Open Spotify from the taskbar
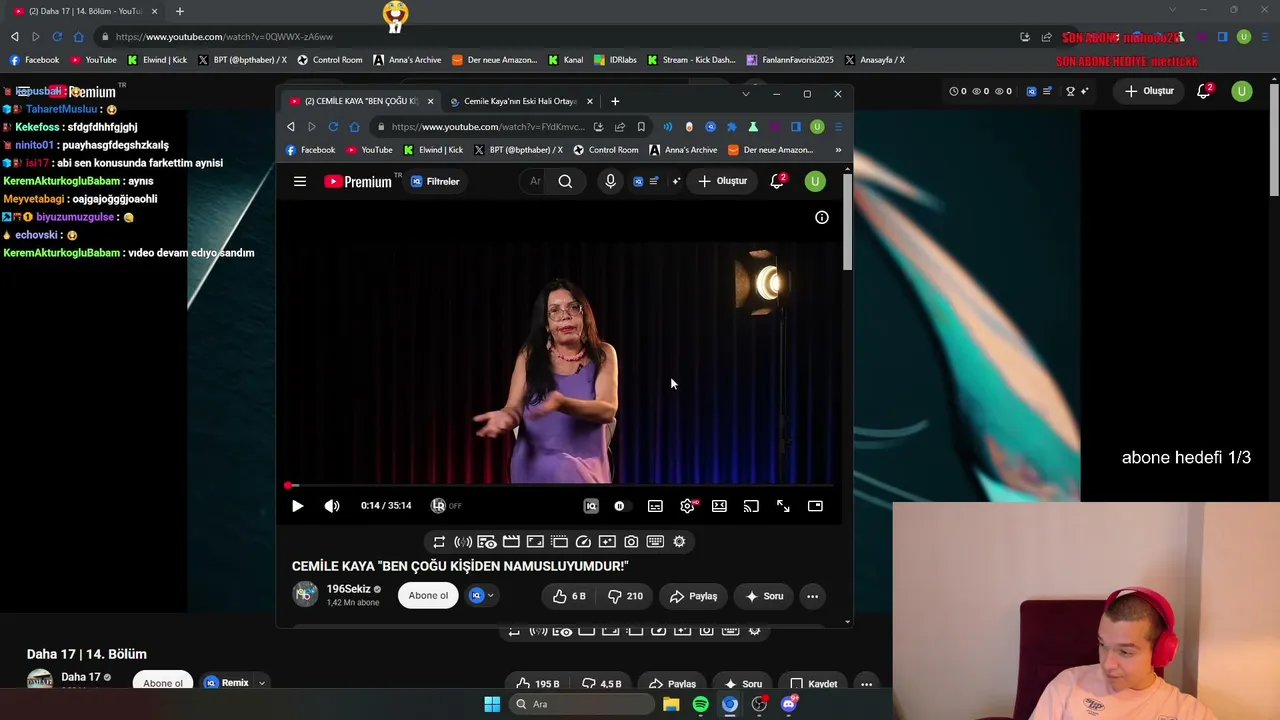 pos(700,704)
